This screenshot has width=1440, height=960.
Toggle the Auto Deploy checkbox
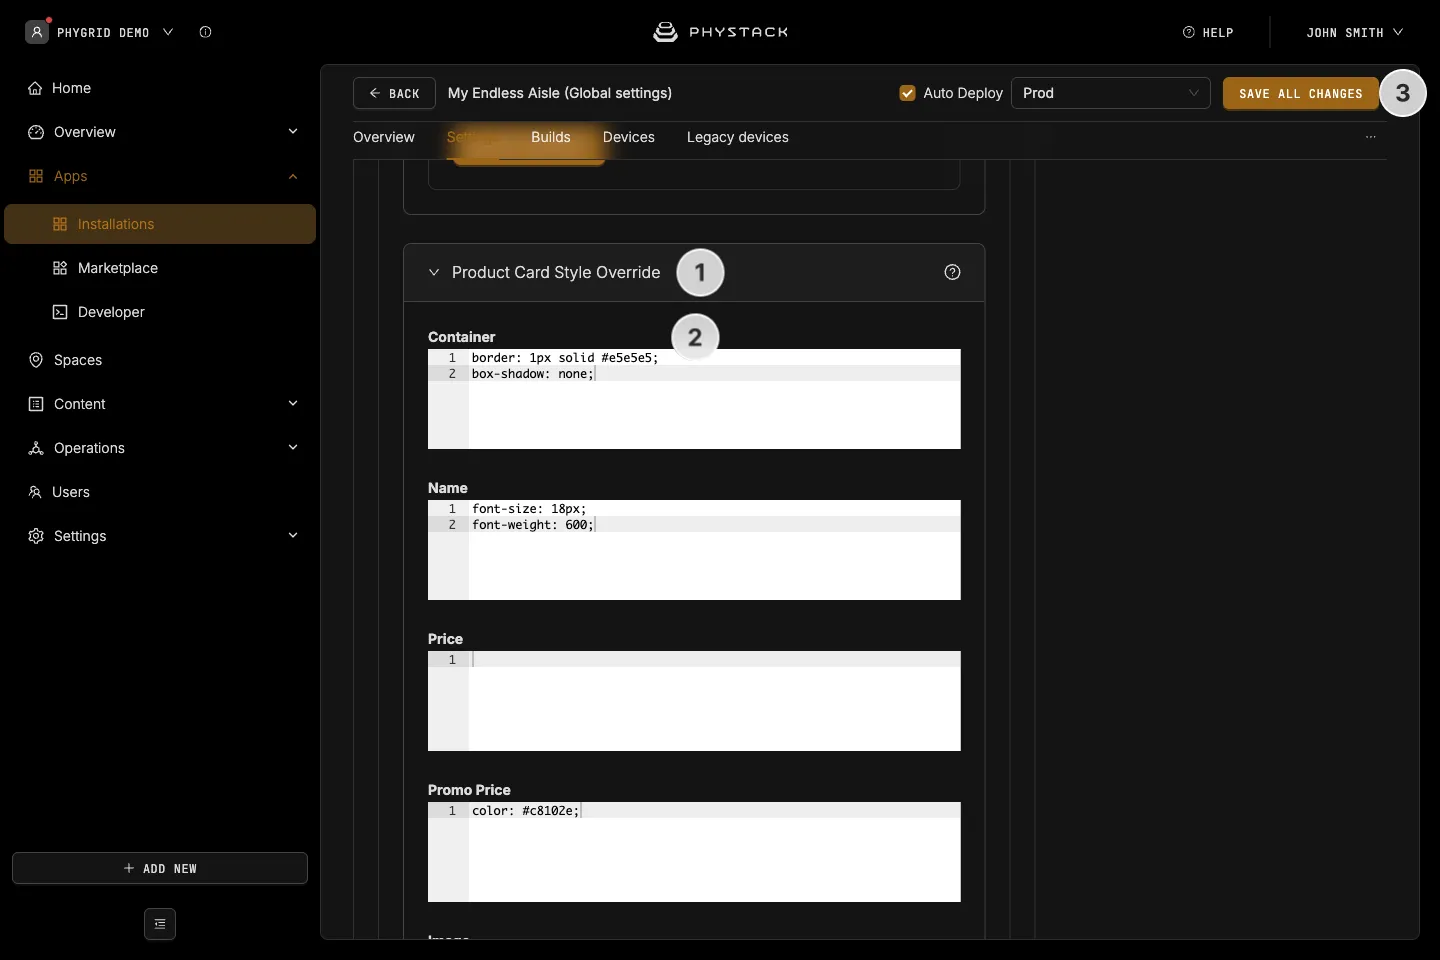(x=908, y=93)
